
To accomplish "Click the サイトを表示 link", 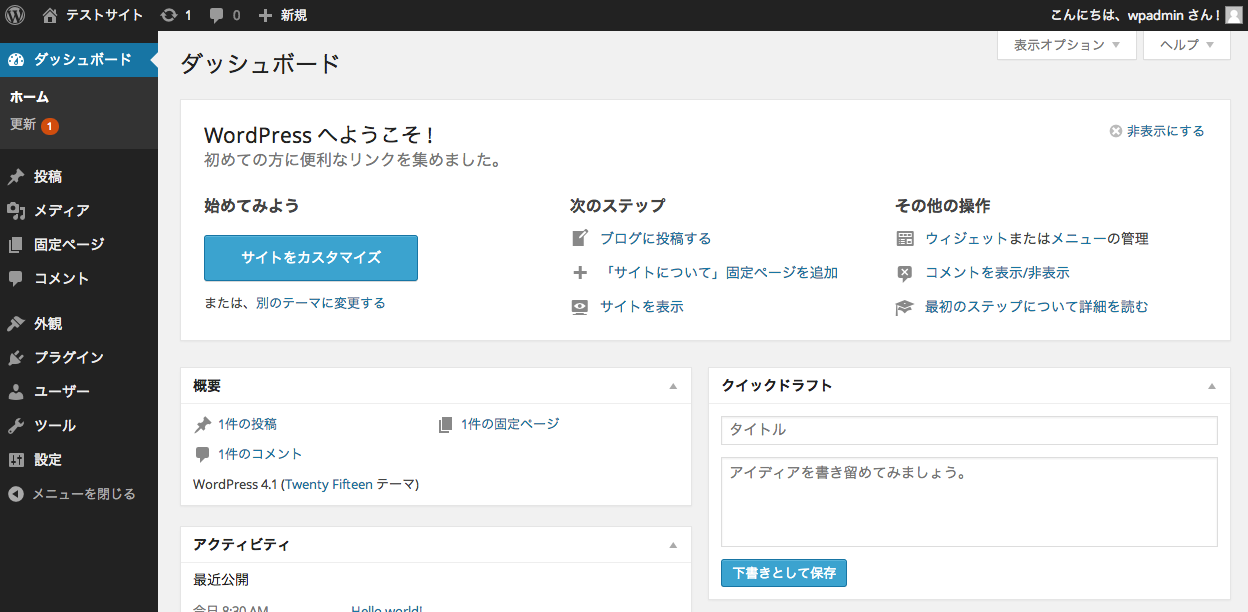I will point(642,307).
